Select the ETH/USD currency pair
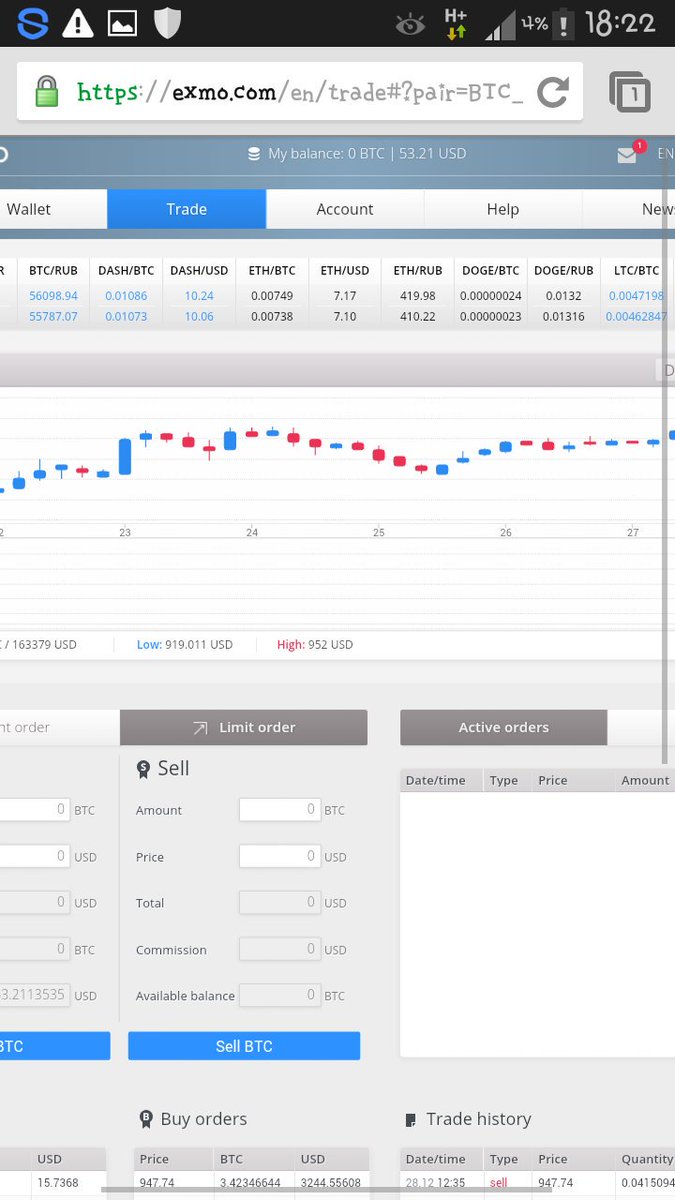This screenshot has width=675, height=1200. pos(345,270)
